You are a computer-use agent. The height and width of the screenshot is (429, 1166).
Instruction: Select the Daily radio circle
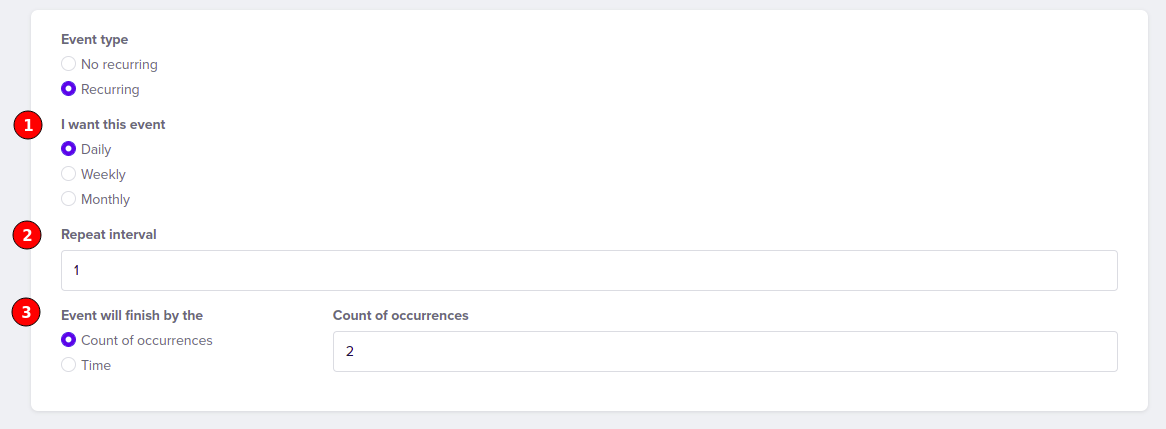click(x=68, y=149)
